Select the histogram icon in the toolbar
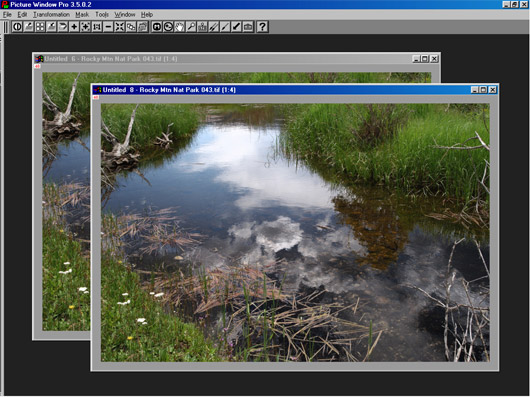This screenshot has width=530, height=397. [202, 27]
